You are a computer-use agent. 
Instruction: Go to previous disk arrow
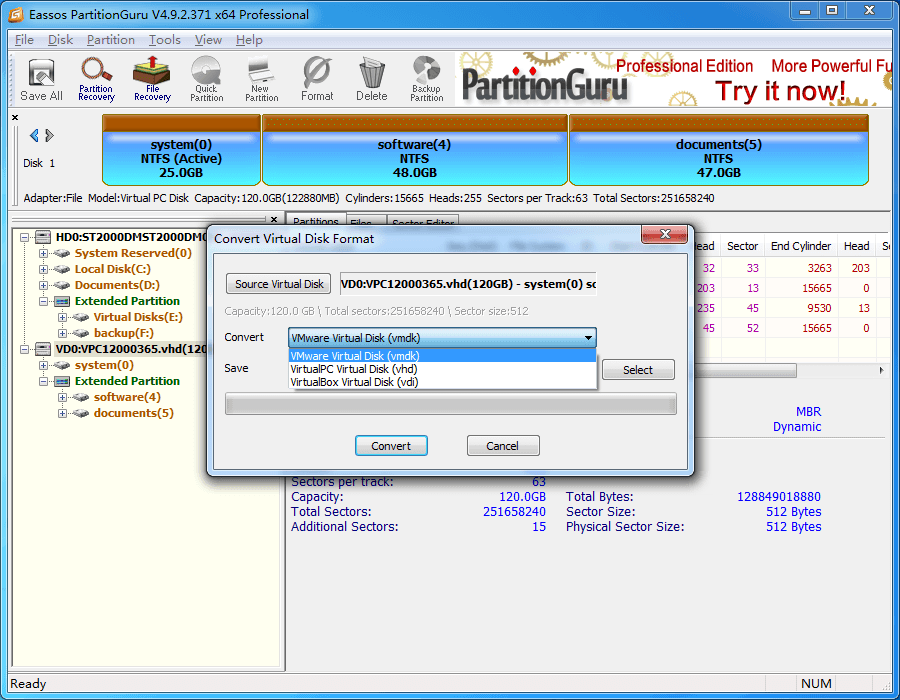pos(34,135)
